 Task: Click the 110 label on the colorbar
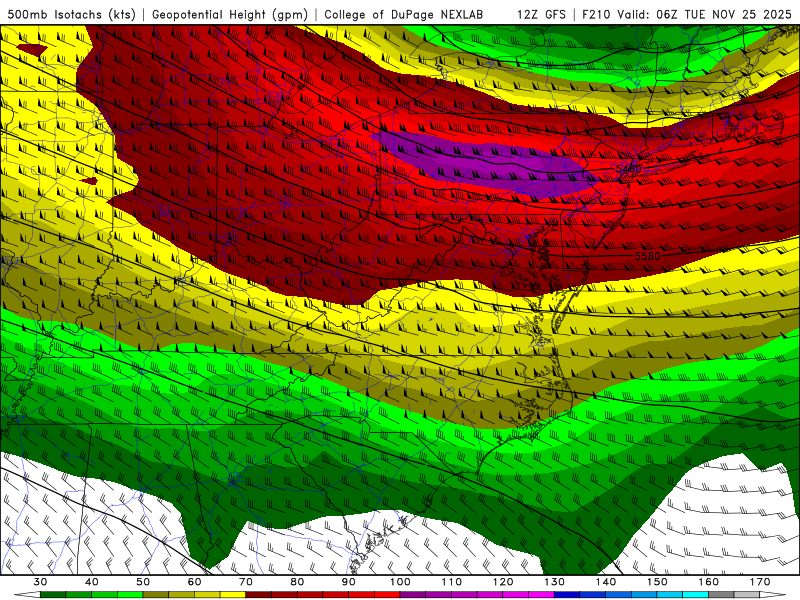[452, 582]
